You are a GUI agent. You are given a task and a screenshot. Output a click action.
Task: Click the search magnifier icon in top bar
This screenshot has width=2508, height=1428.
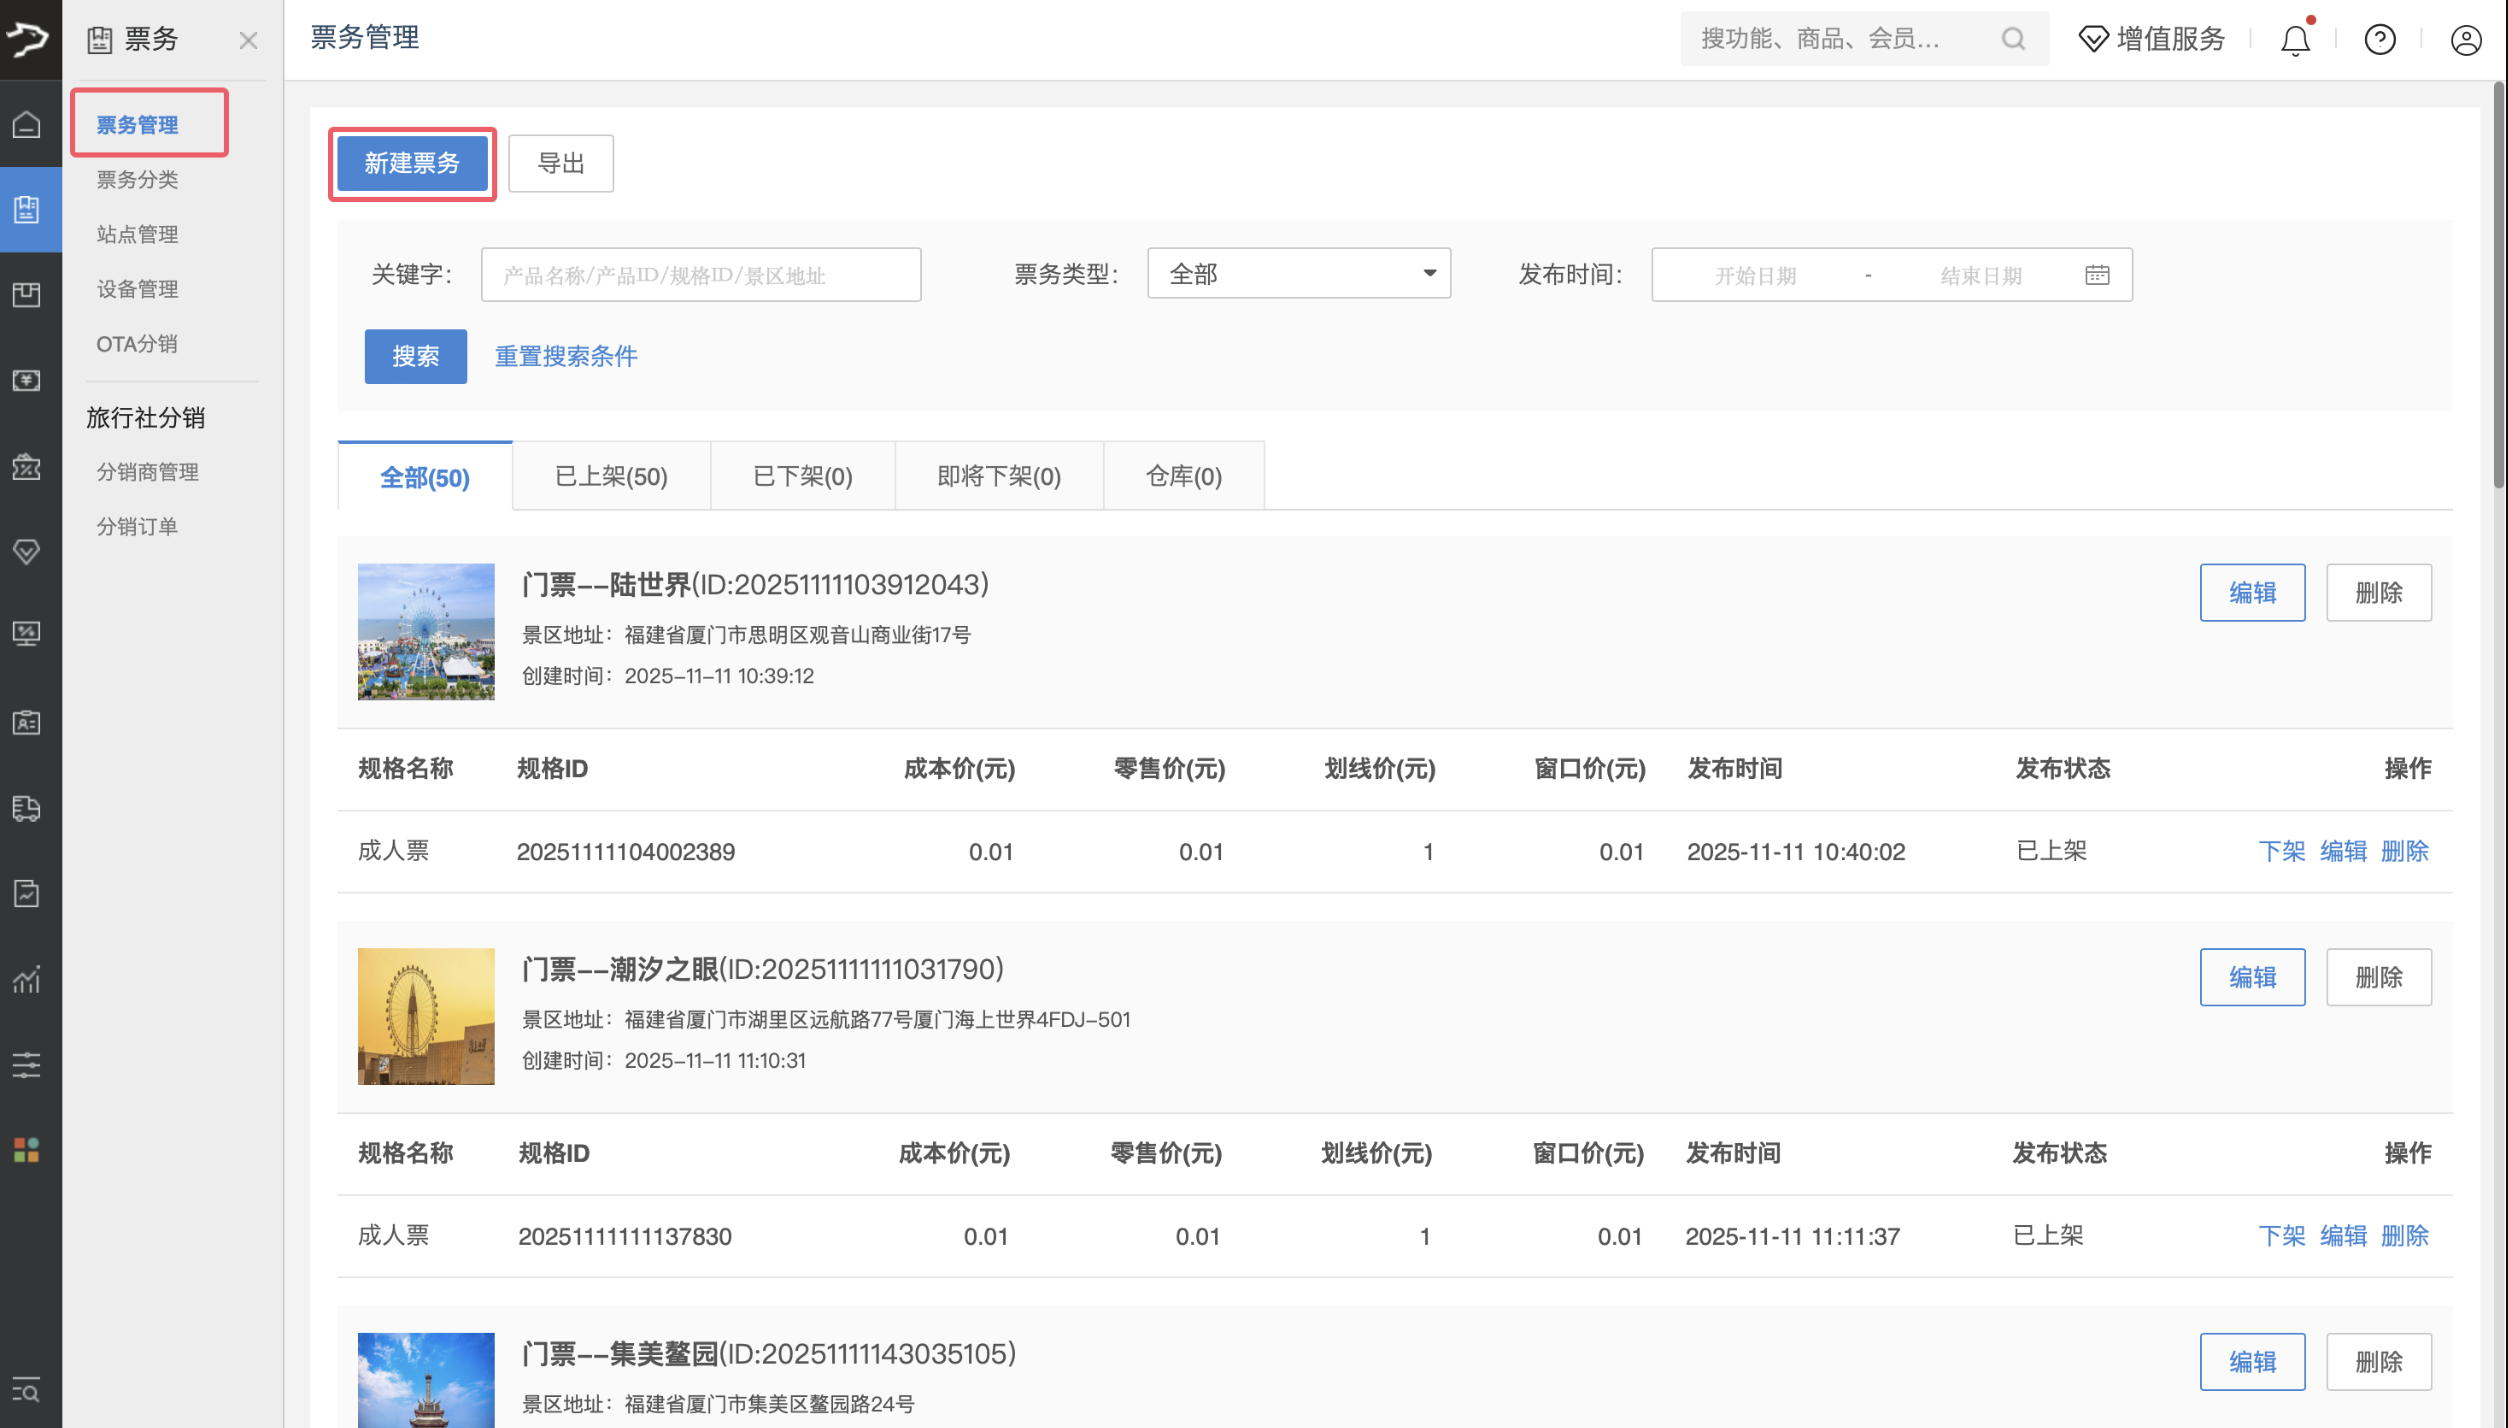pos(2013,39)
